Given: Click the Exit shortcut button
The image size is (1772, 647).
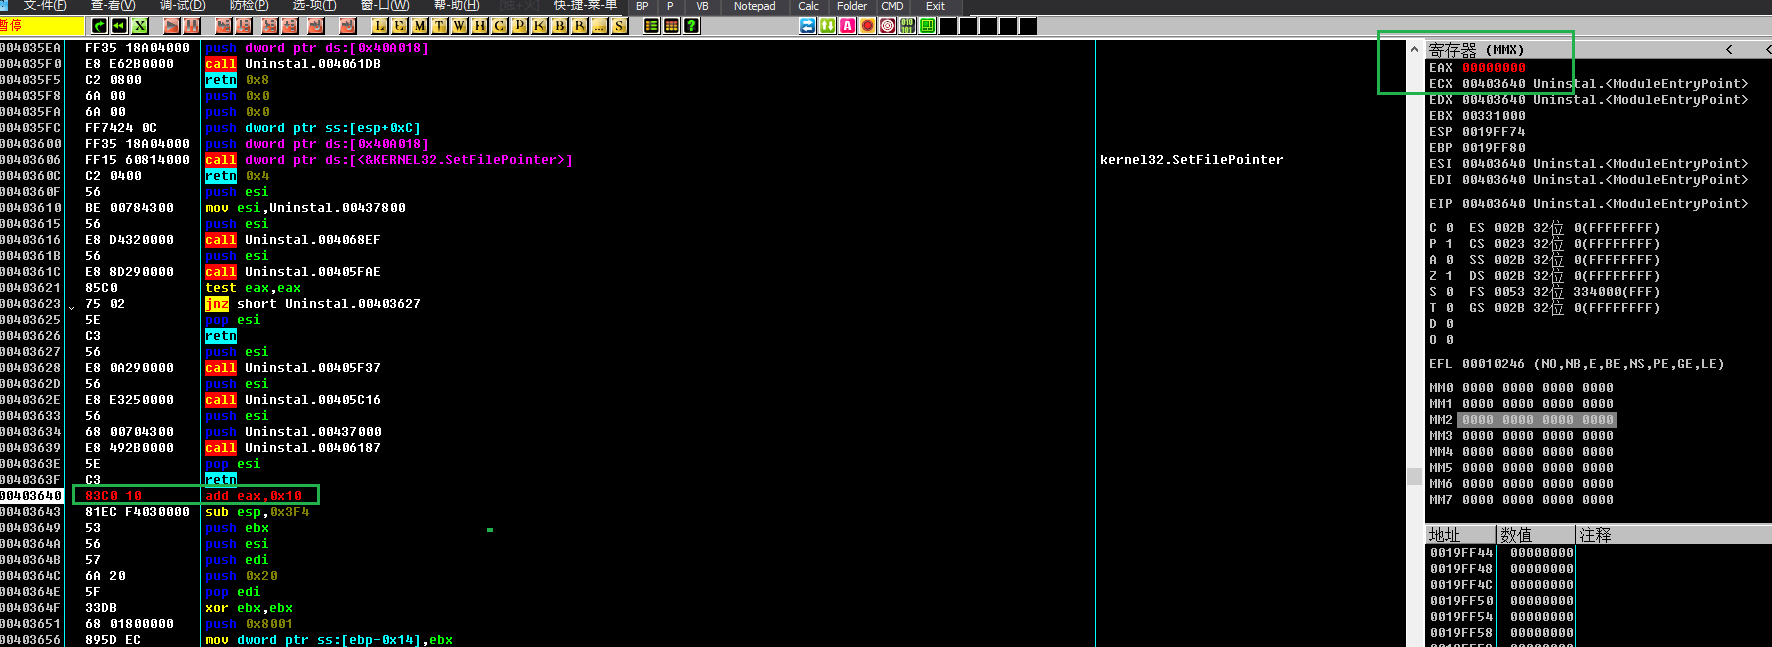Looking at the screenshot, I should pyautogui.click(x=935, y=6).
